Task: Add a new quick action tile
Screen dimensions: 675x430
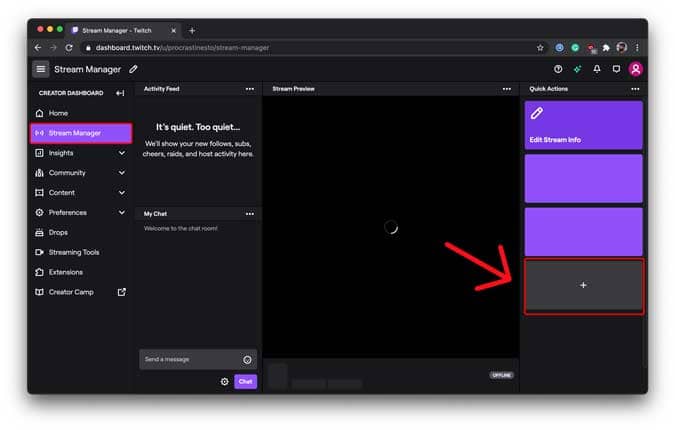Action: pyautogui.click(x=584, y=285)
